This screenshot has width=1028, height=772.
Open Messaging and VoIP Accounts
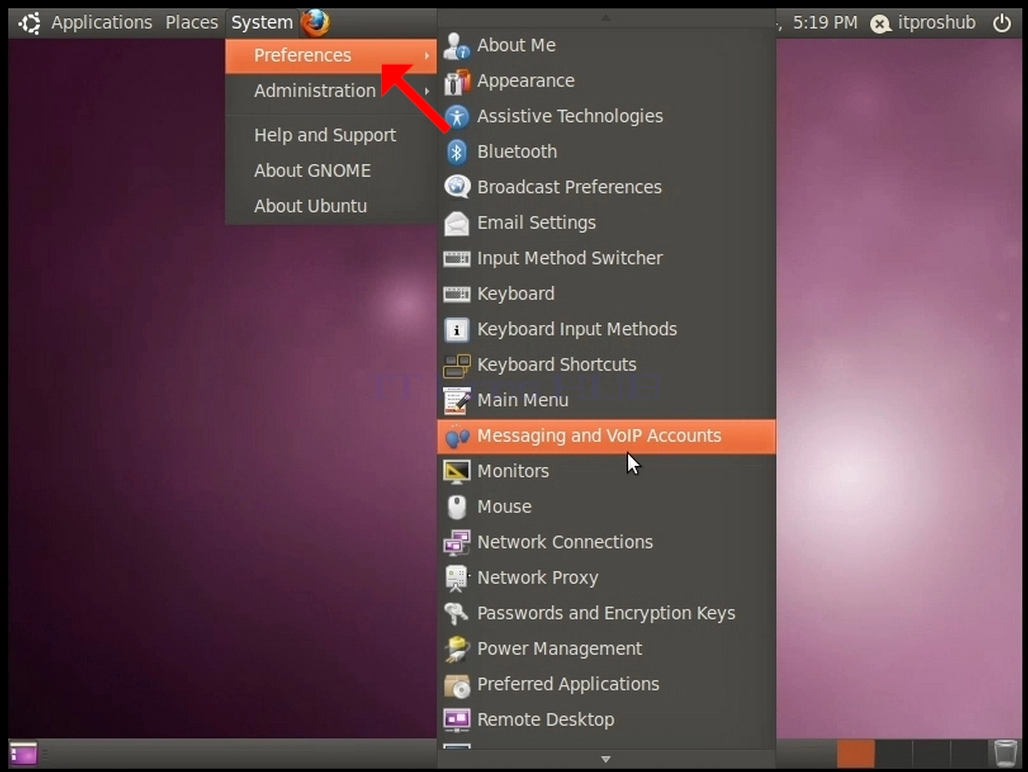point(606,436)
